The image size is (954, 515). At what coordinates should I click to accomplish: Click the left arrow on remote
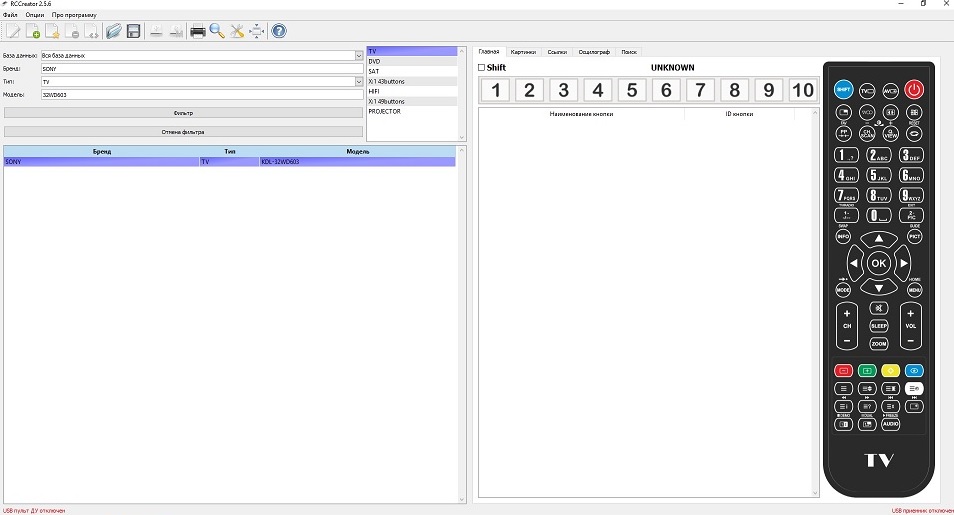pos(854,263)
